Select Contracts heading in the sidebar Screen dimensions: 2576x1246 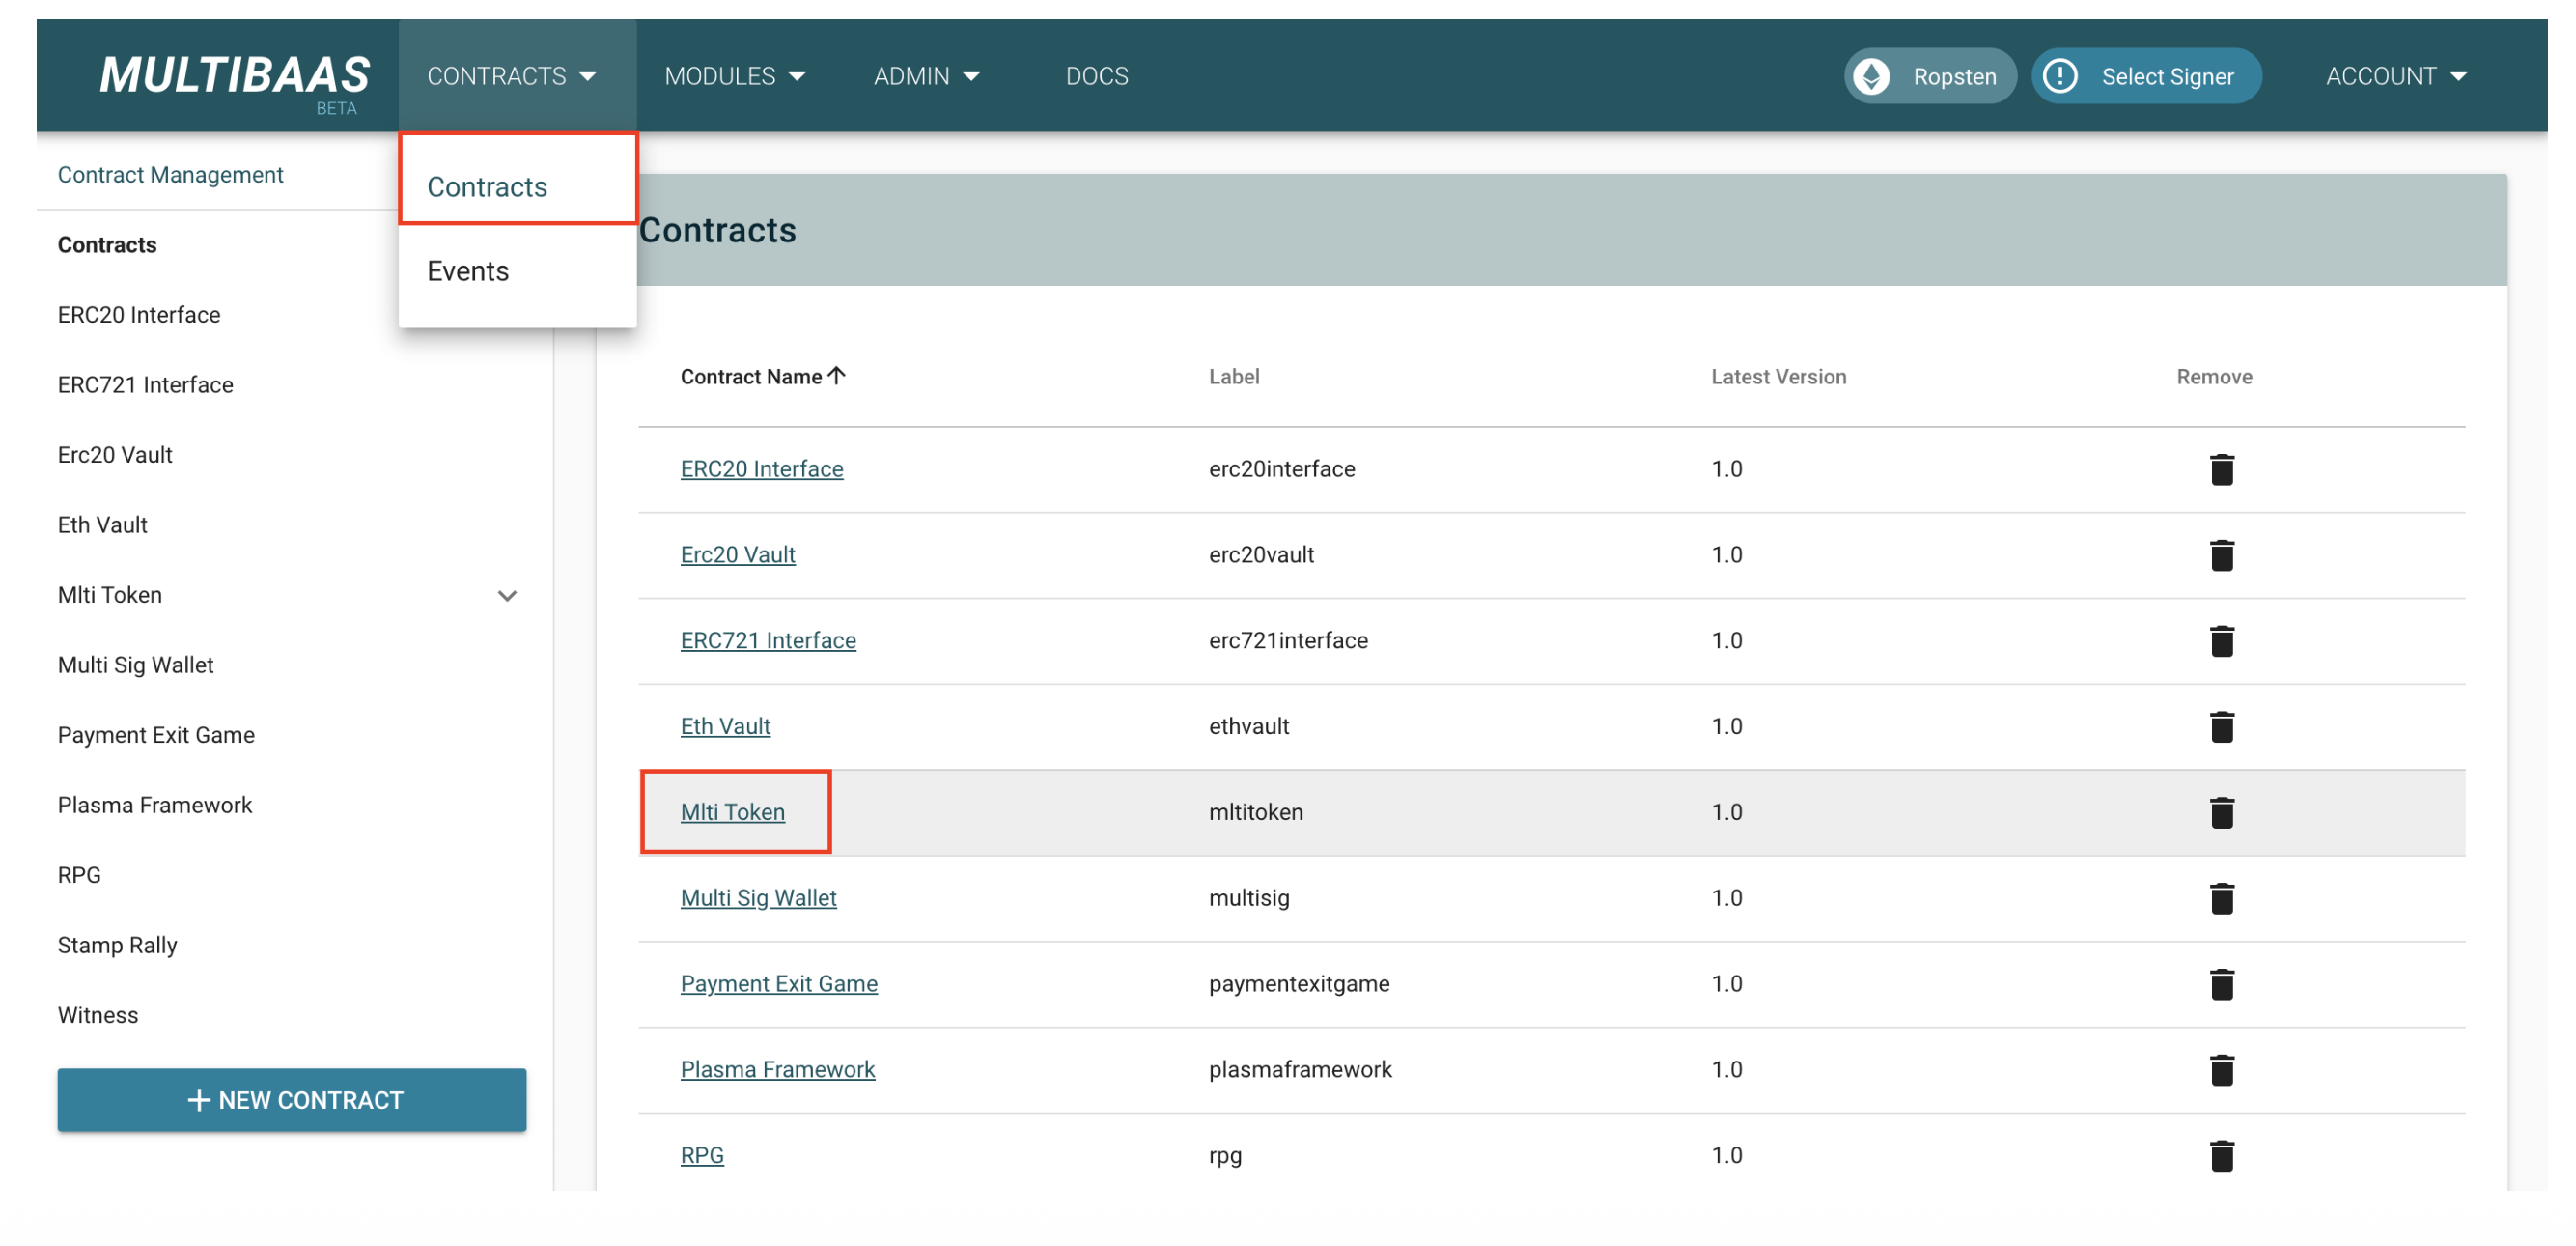tap(107, 245)
